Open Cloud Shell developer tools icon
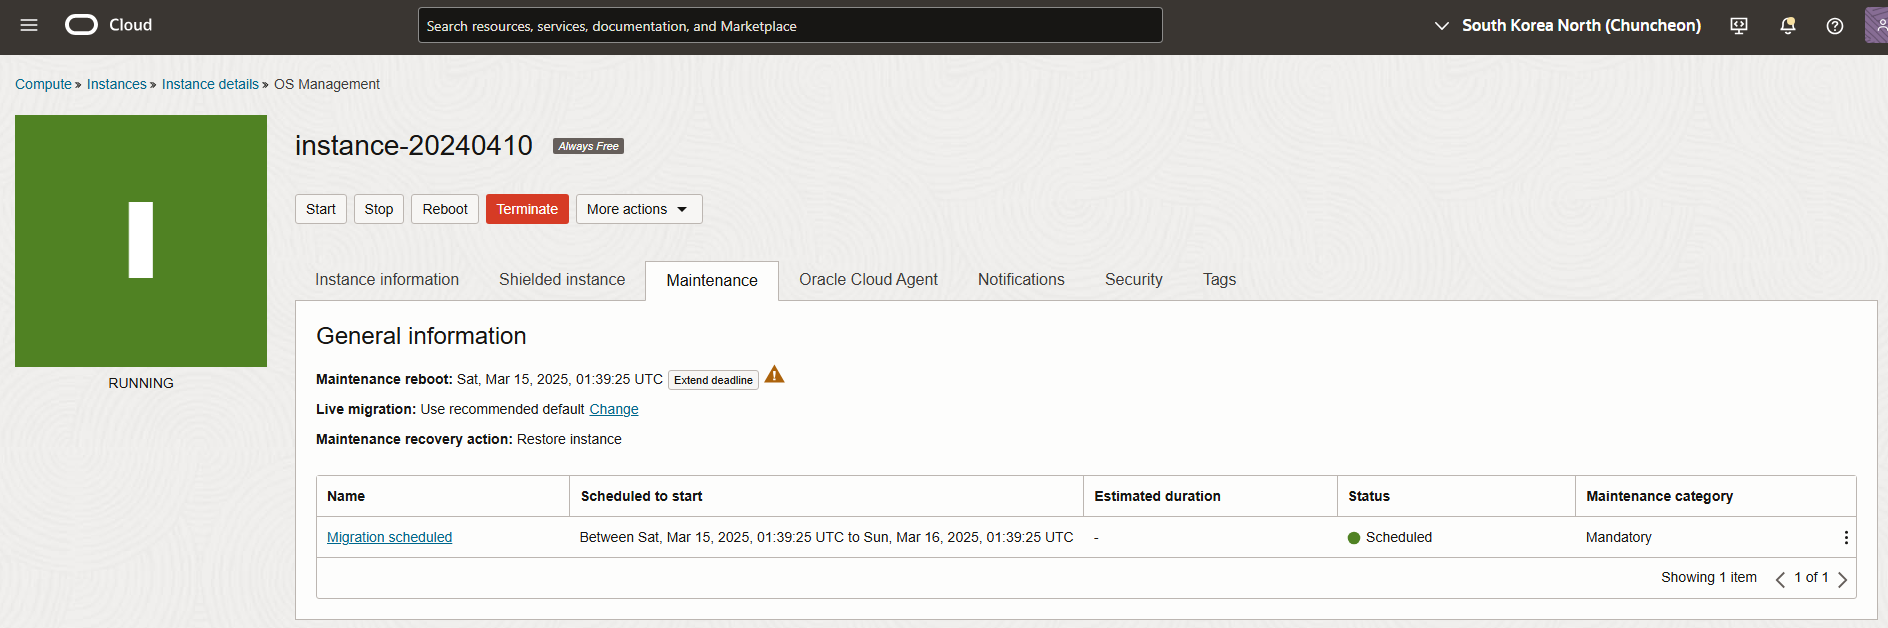Image resolution: width=1888 pixels, height=628 pixels. click(x=1739, y=26)
